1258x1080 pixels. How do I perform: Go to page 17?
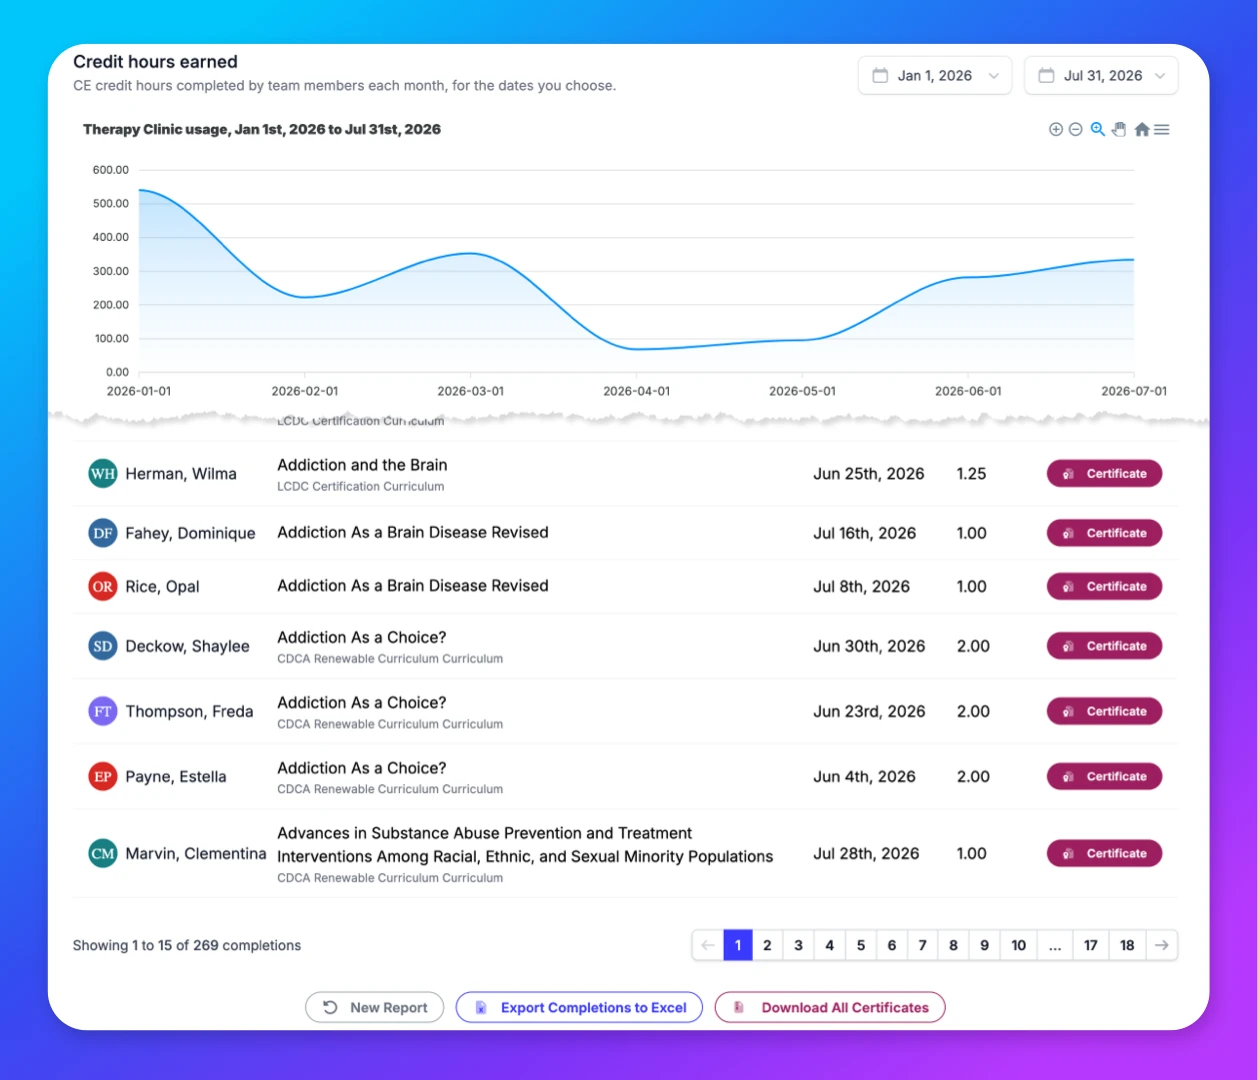1091,945
